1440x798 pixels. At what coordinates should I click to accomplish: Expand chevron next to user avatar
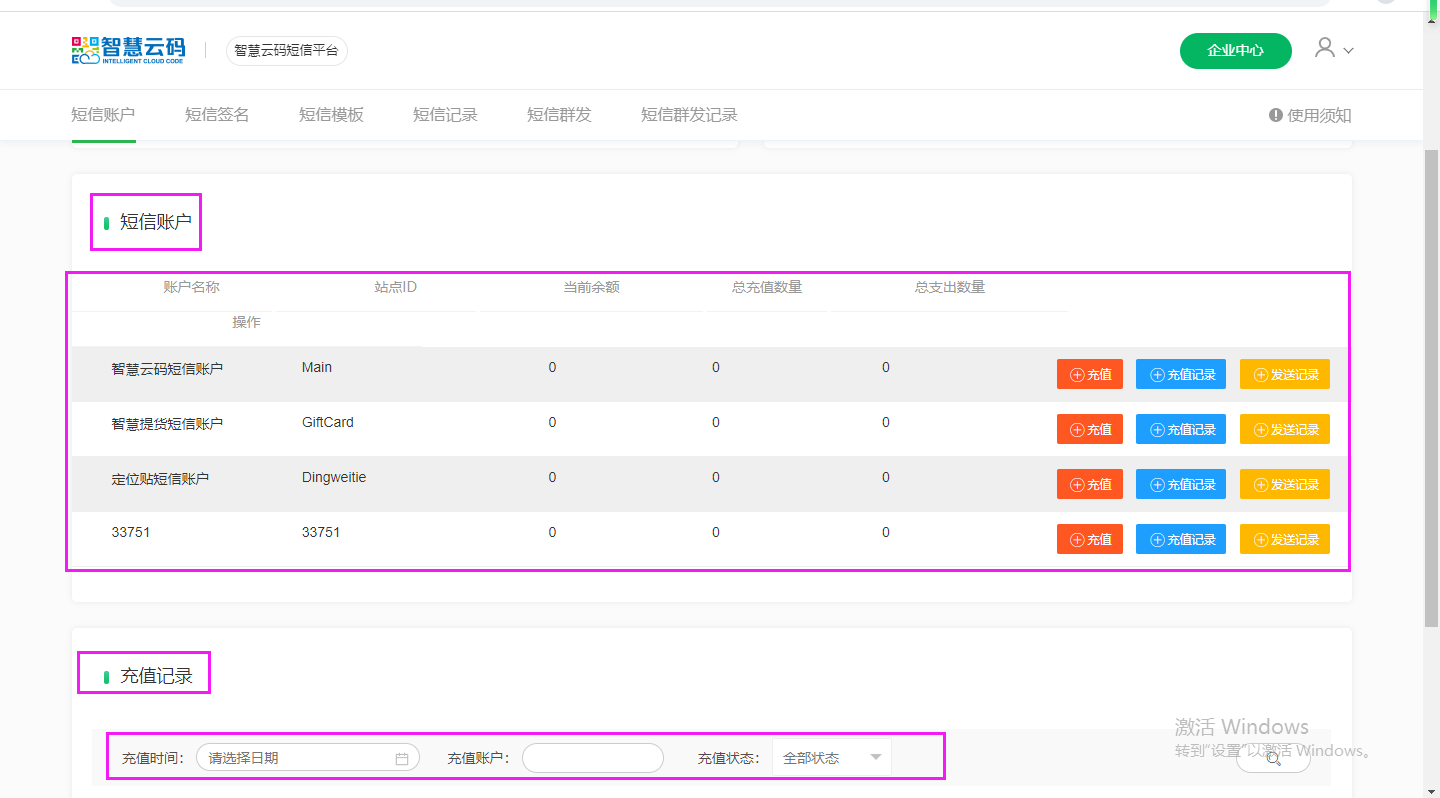[1349, 51]
